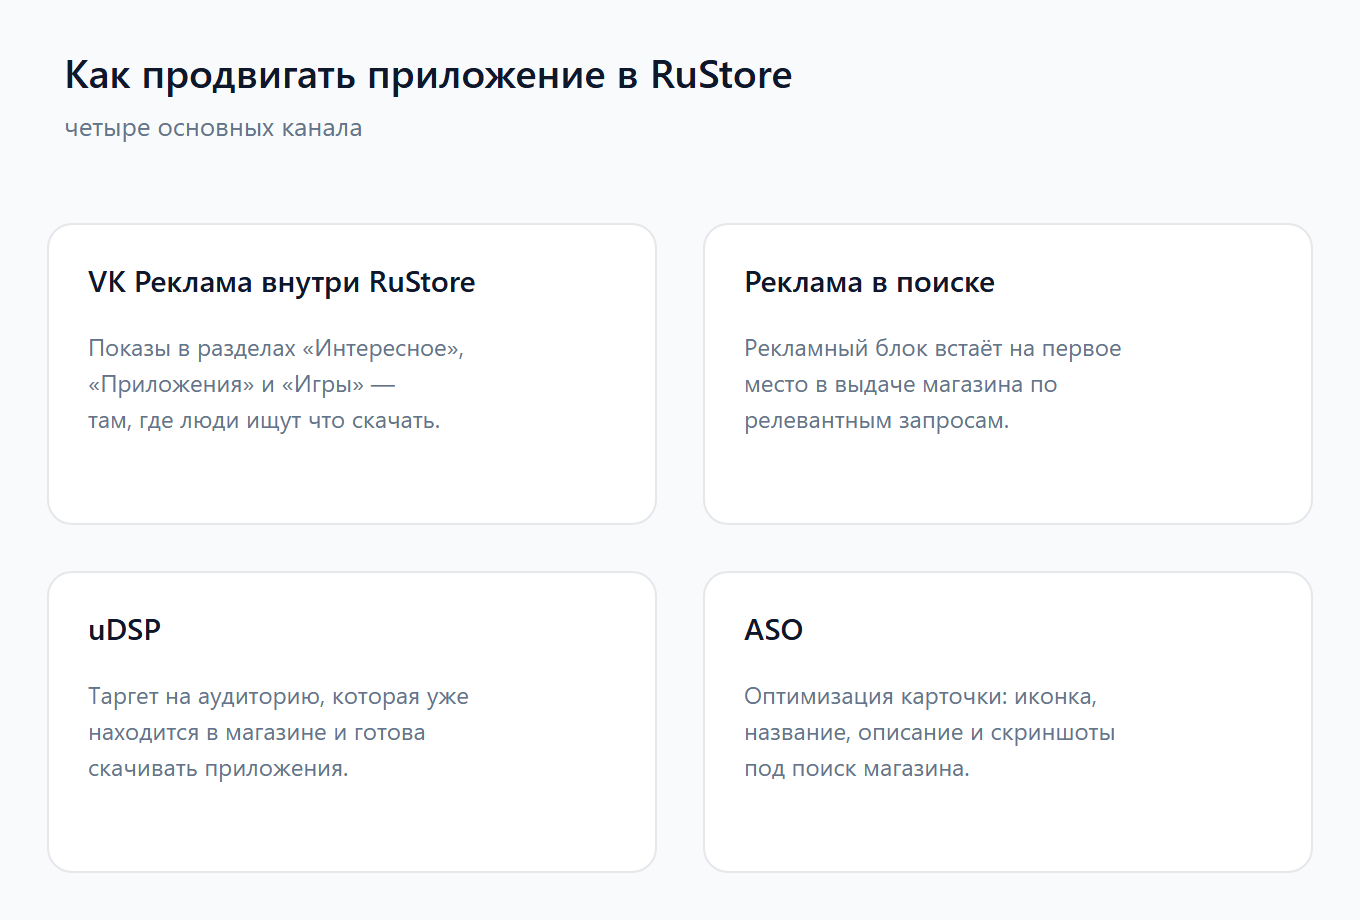Open the ASO card
Image resolution: width=1360 pixels, height=920 pixels.
pos(1008,722)
